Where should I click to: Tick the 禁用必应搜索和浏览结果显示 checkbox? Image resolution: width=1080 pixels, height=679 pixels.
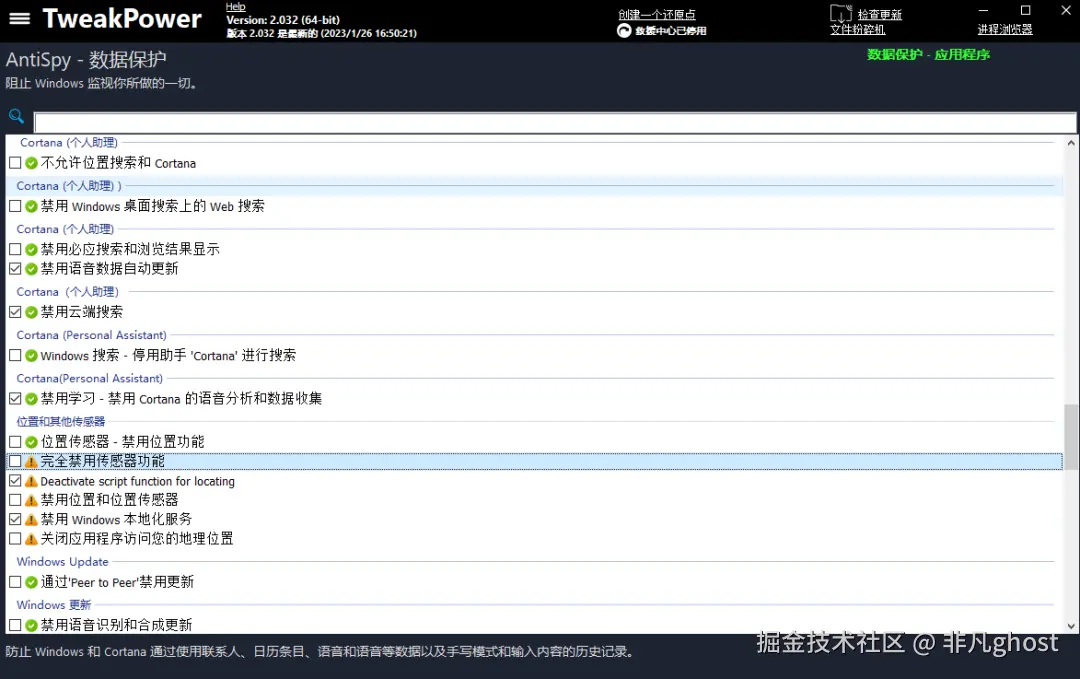15,249
